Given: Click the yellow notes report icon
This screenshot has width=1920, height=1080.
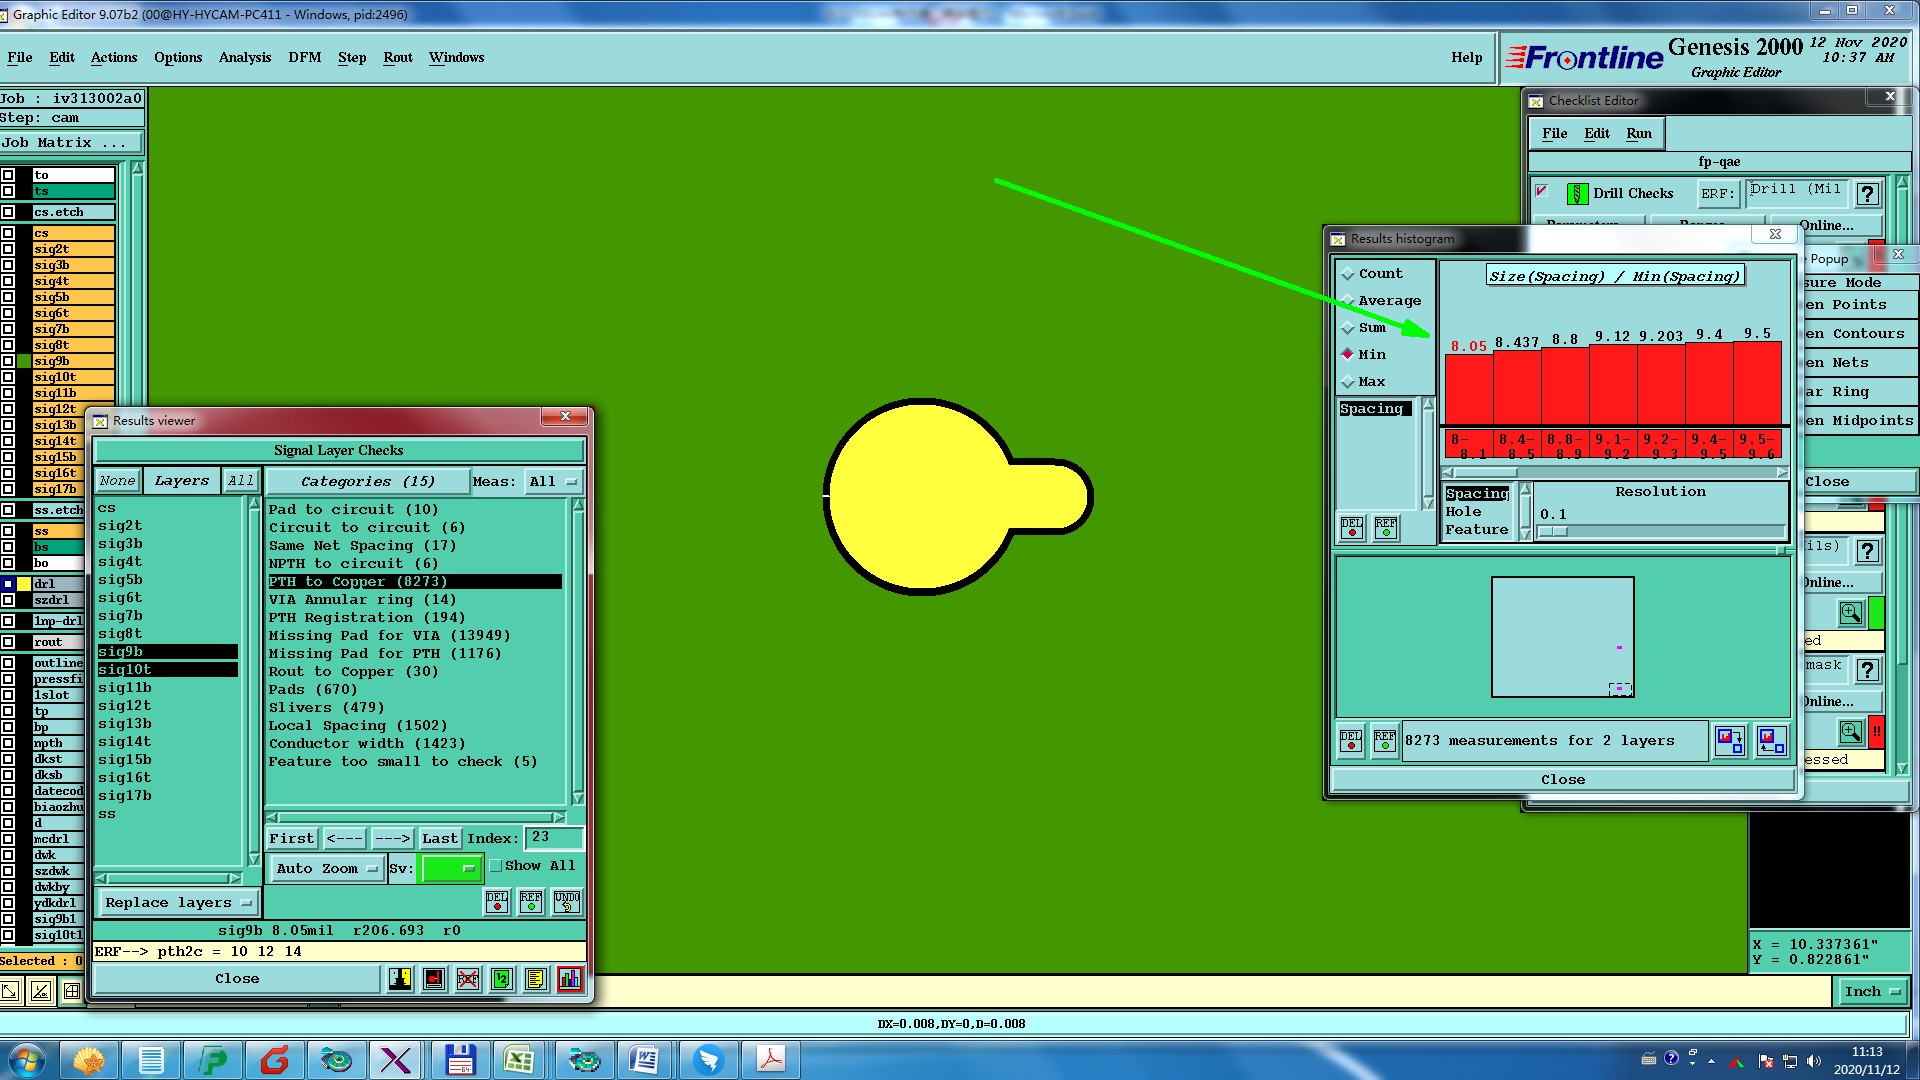Looking at the screenshot, I should [536, 979].
